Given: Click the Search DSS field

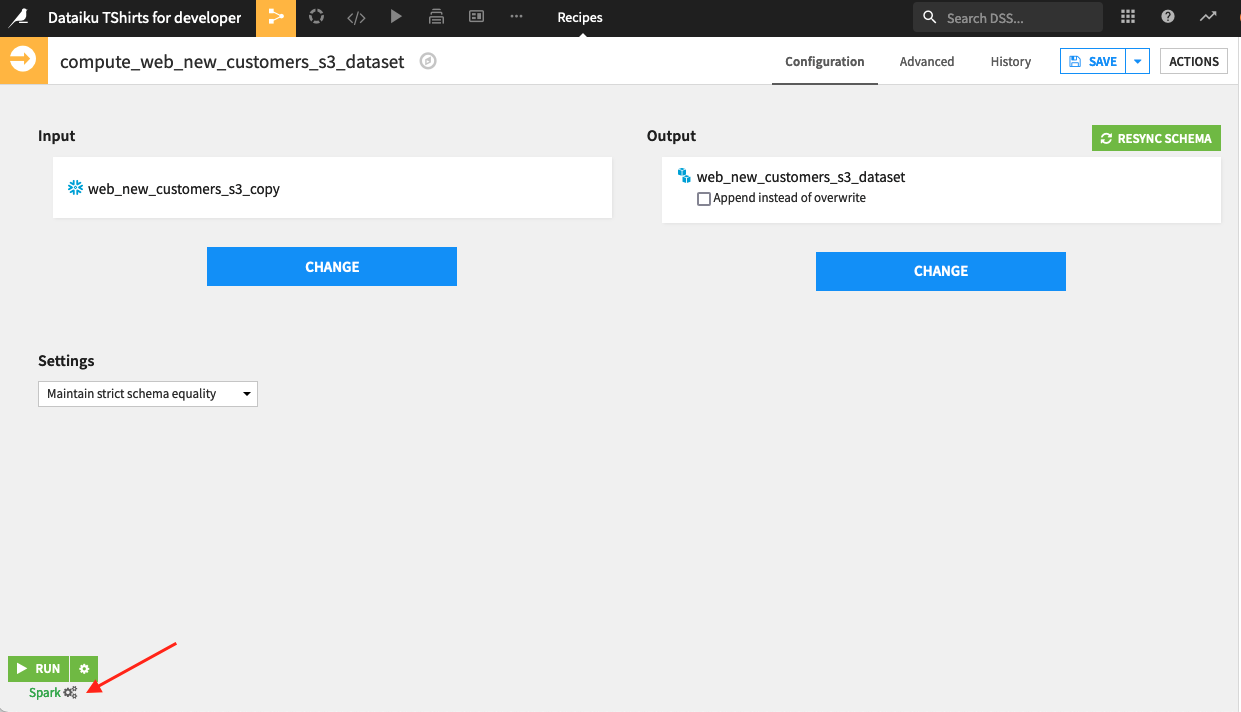Looking at the screenshot, I should 1008,17.
